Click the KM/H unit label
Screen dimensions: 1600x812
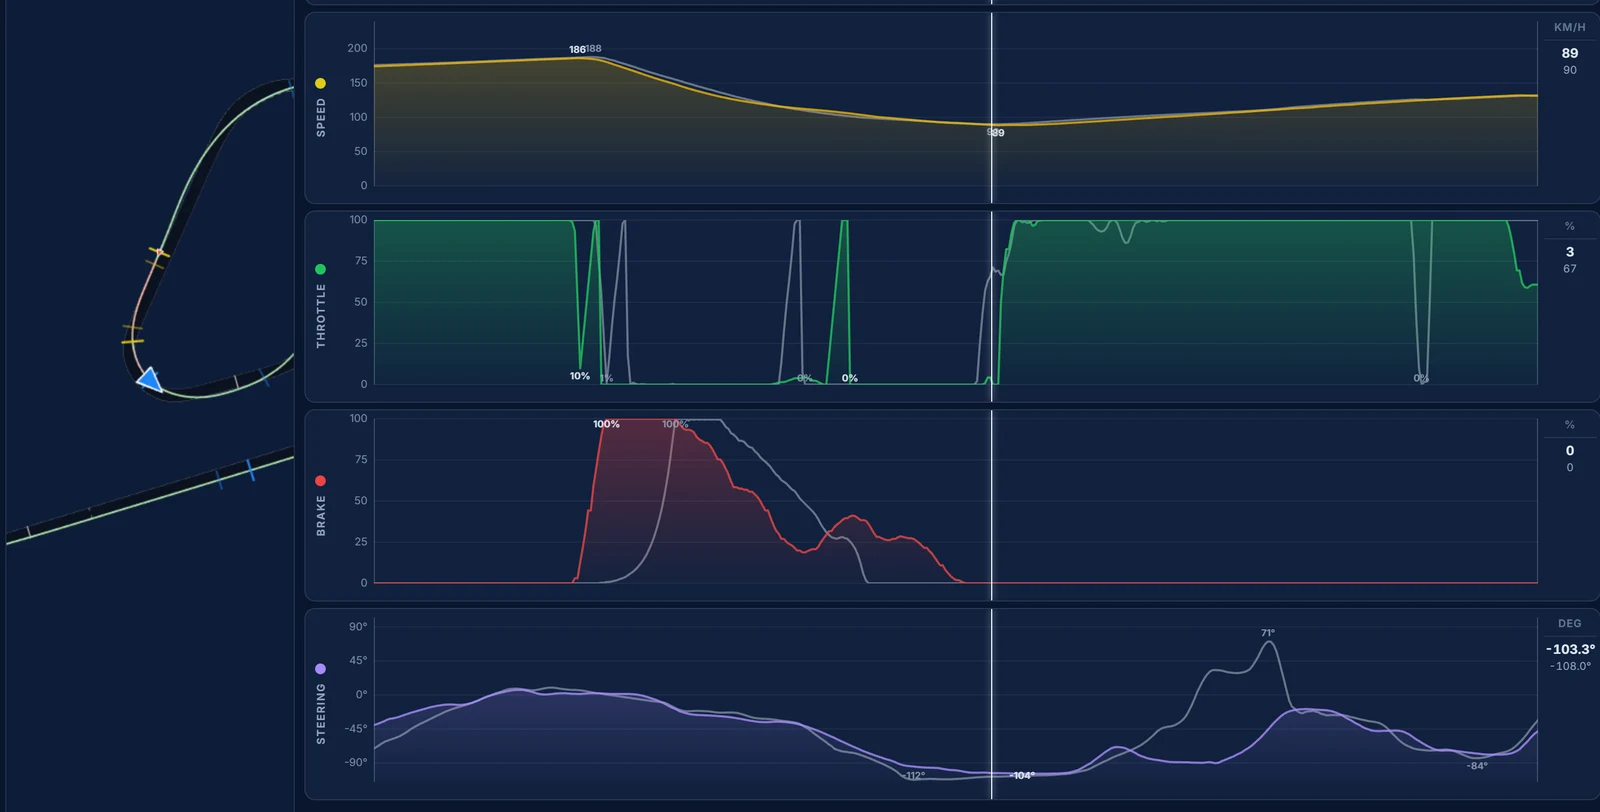(1569, 27)
